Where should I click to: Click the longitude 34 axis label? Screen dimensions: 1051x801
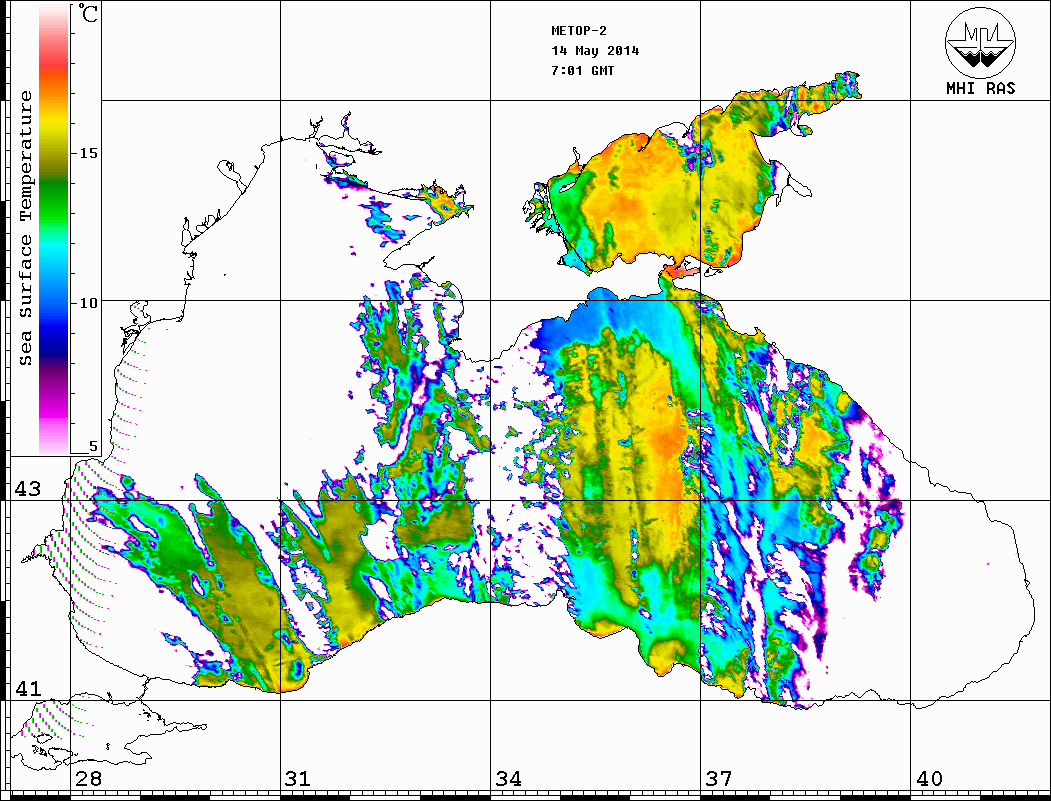click(507, 779)
